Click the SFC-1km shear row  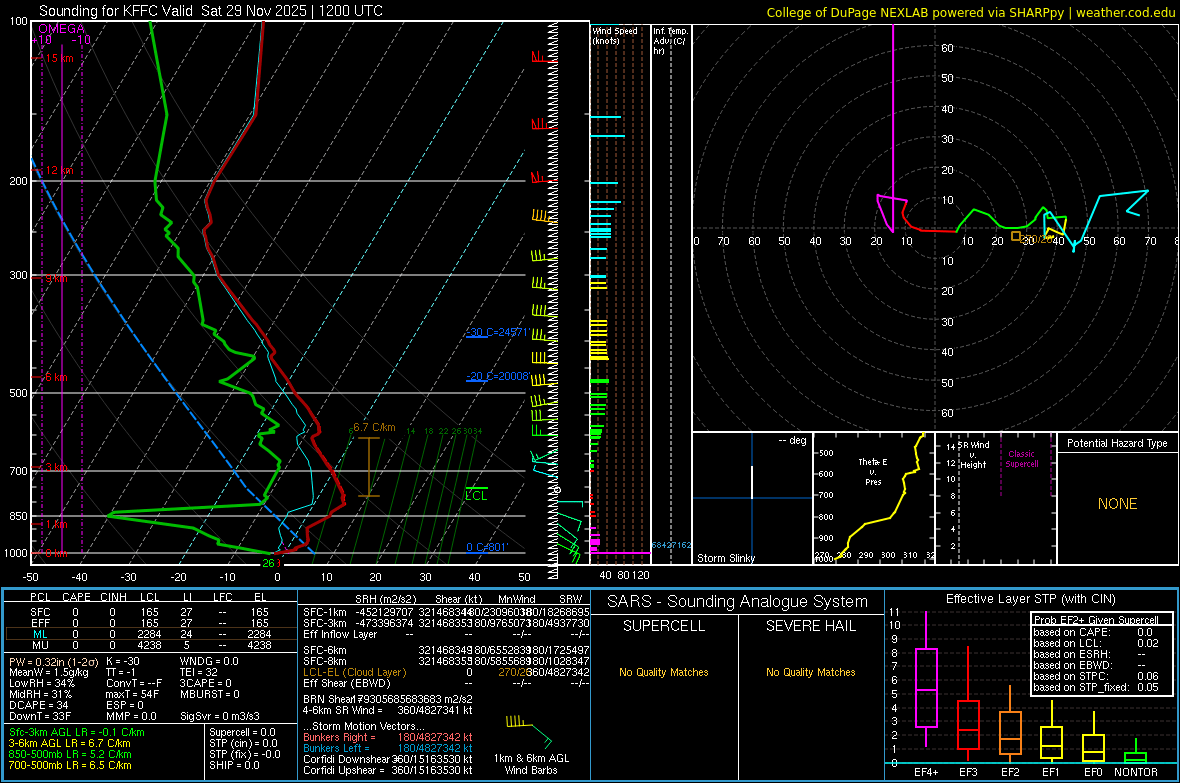[x=446, y=613]
